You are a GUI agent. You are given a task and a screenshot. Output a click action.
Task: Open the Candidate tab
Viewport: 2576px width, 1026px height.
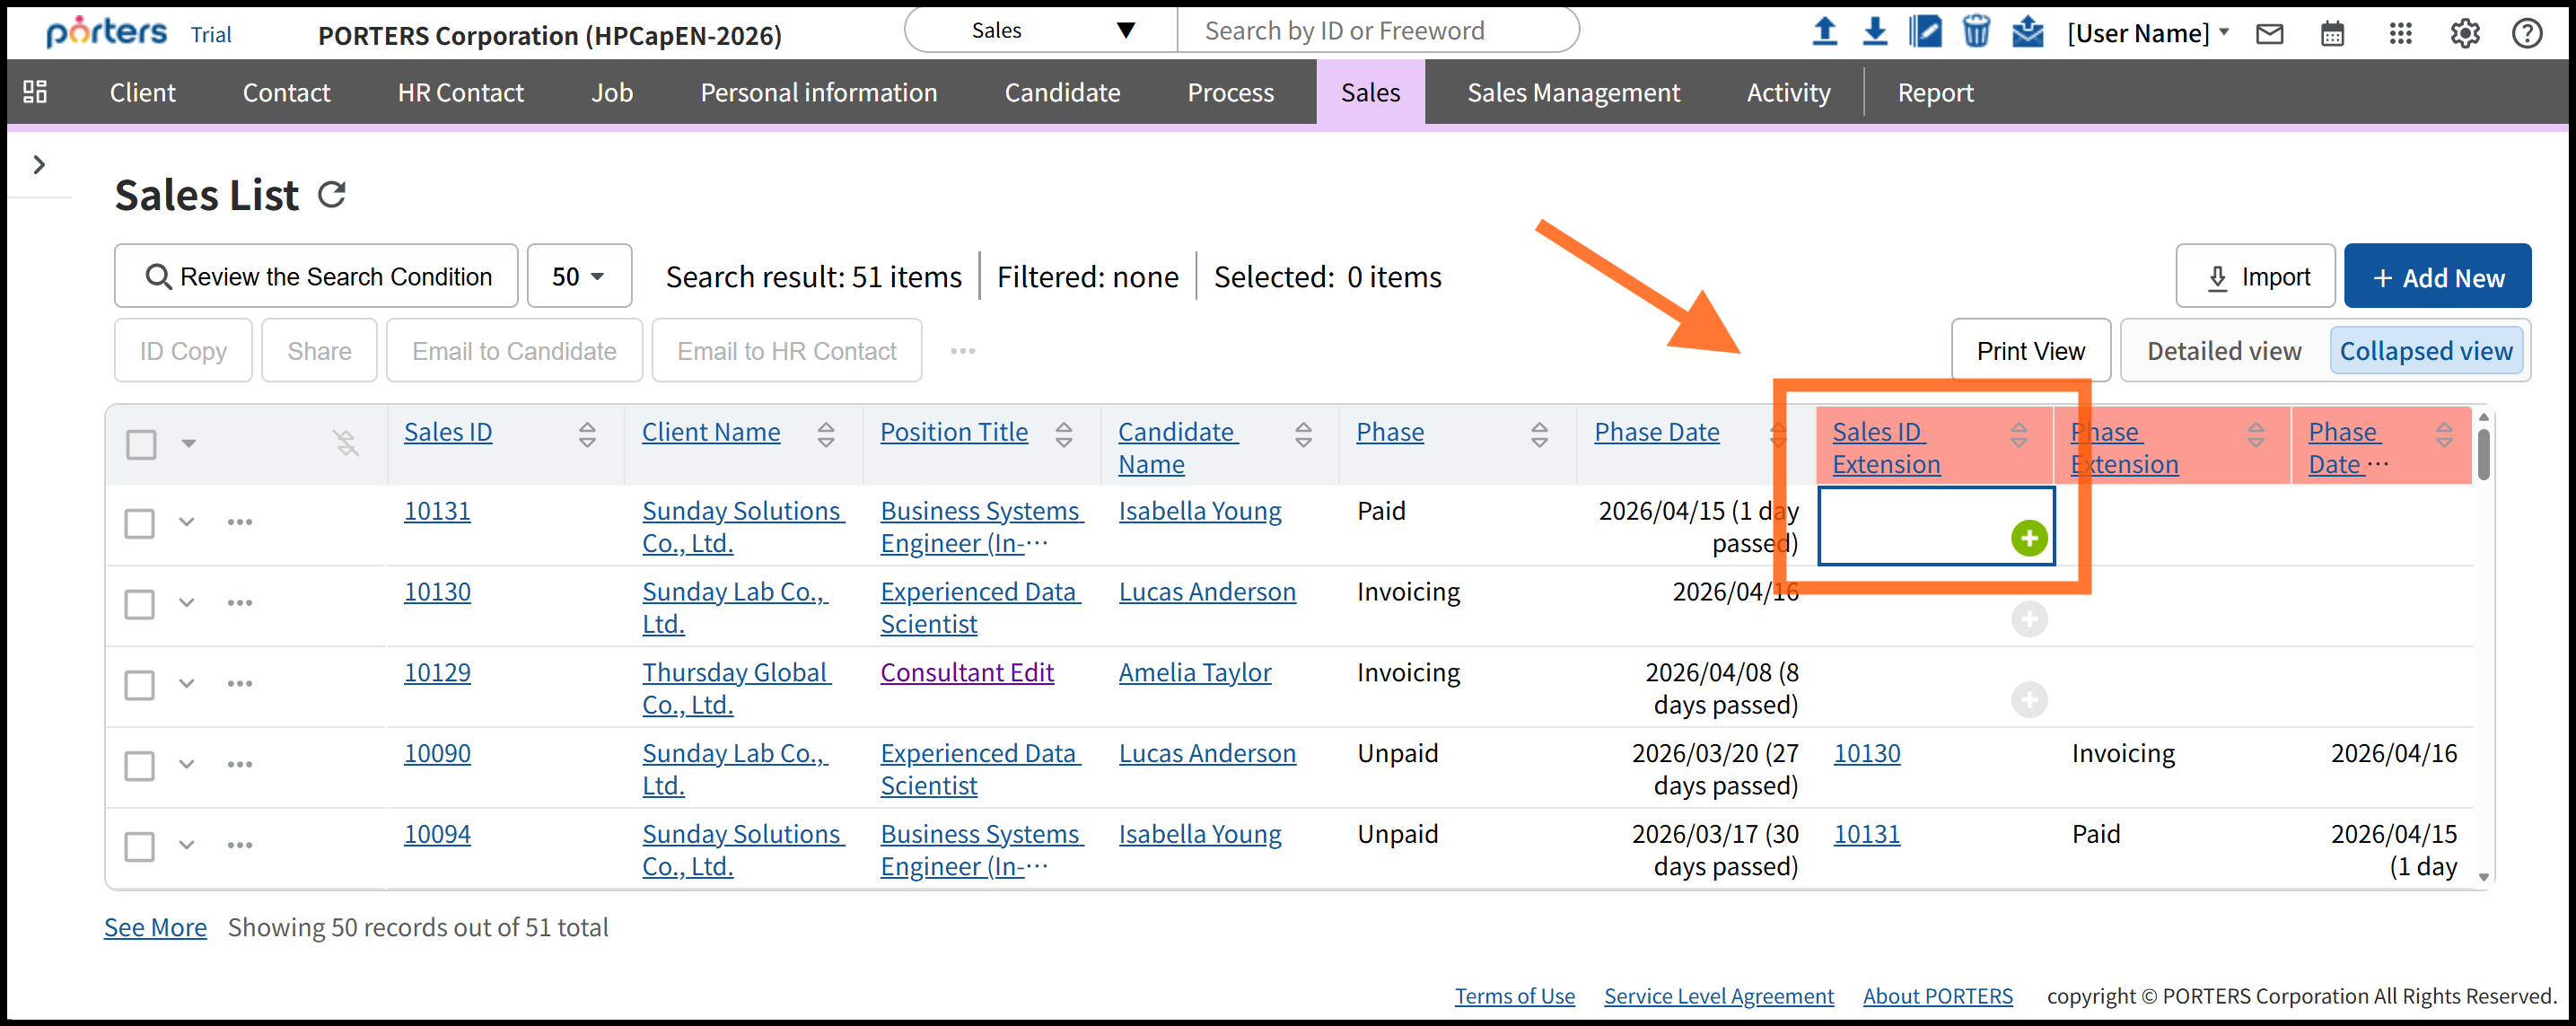[1062, 92]
